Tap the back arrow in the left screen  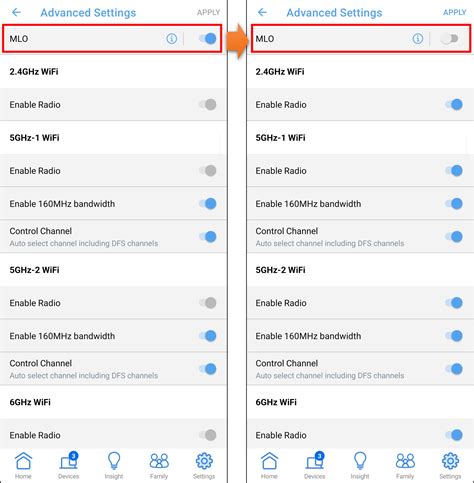pyautogui.click(x=16, y=13)
